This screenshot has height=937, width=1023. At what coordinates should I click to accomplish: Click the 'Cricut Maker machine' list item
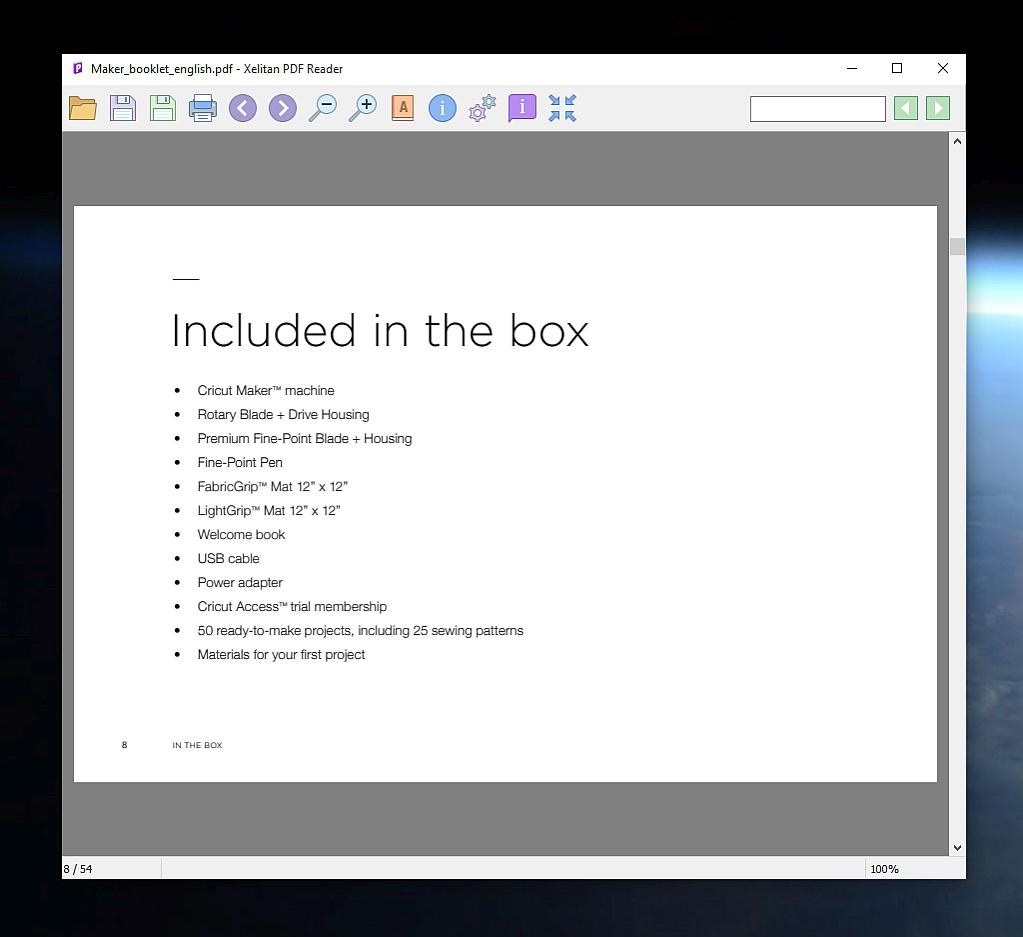pos(266,390)
